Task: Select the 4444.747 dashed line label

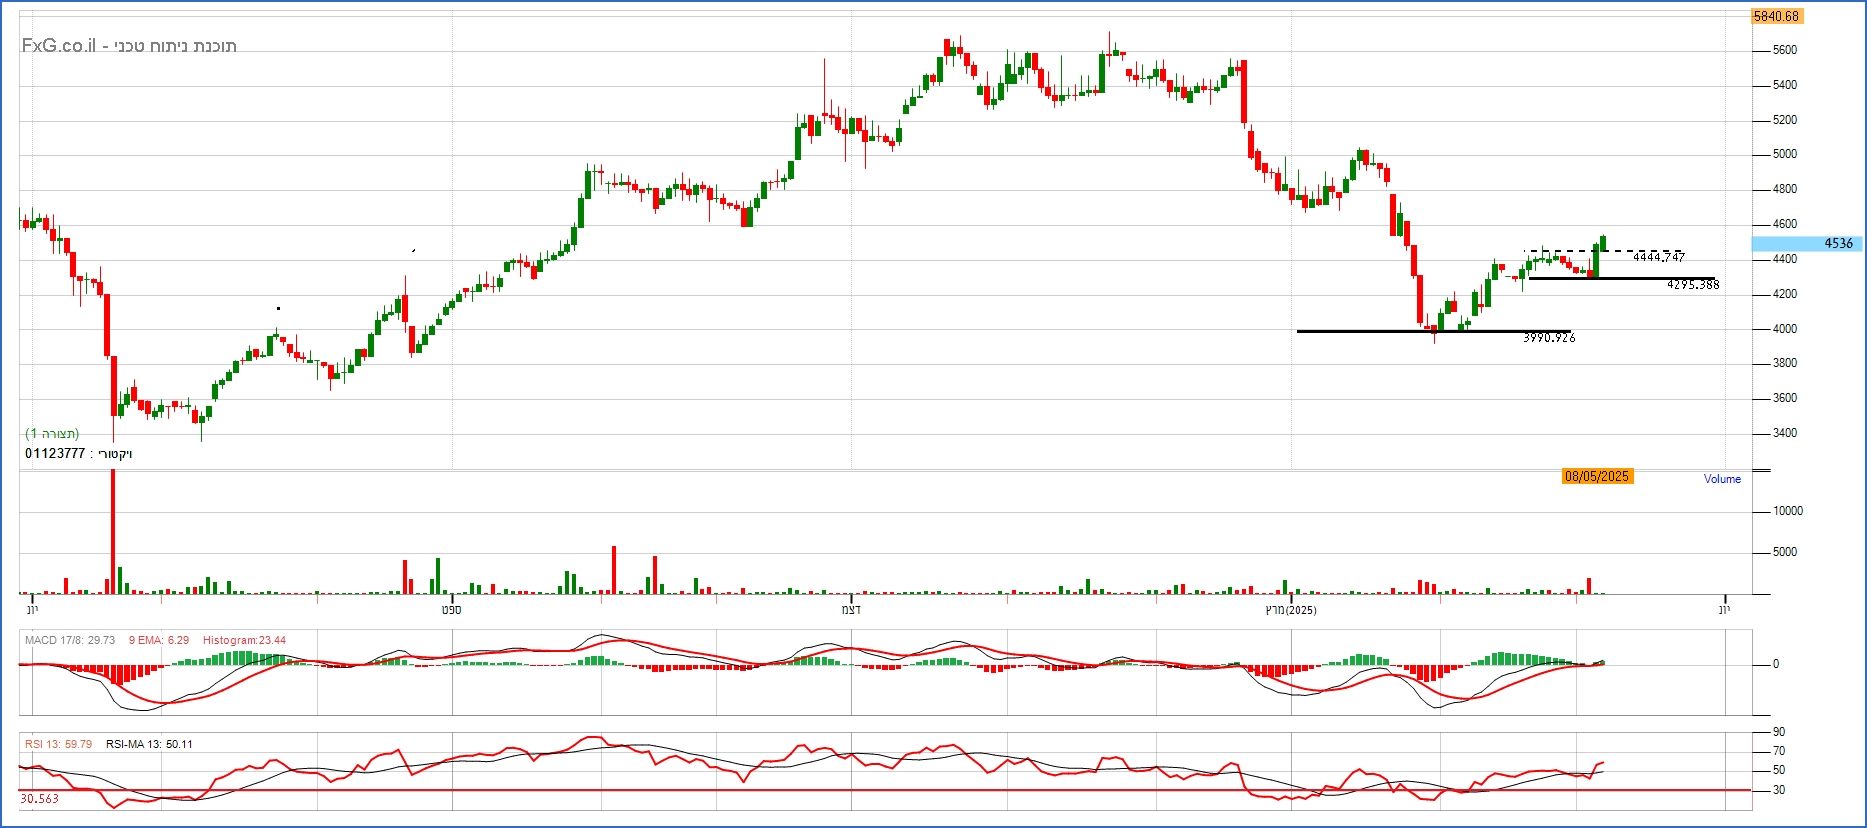Action: (1658, 257)
